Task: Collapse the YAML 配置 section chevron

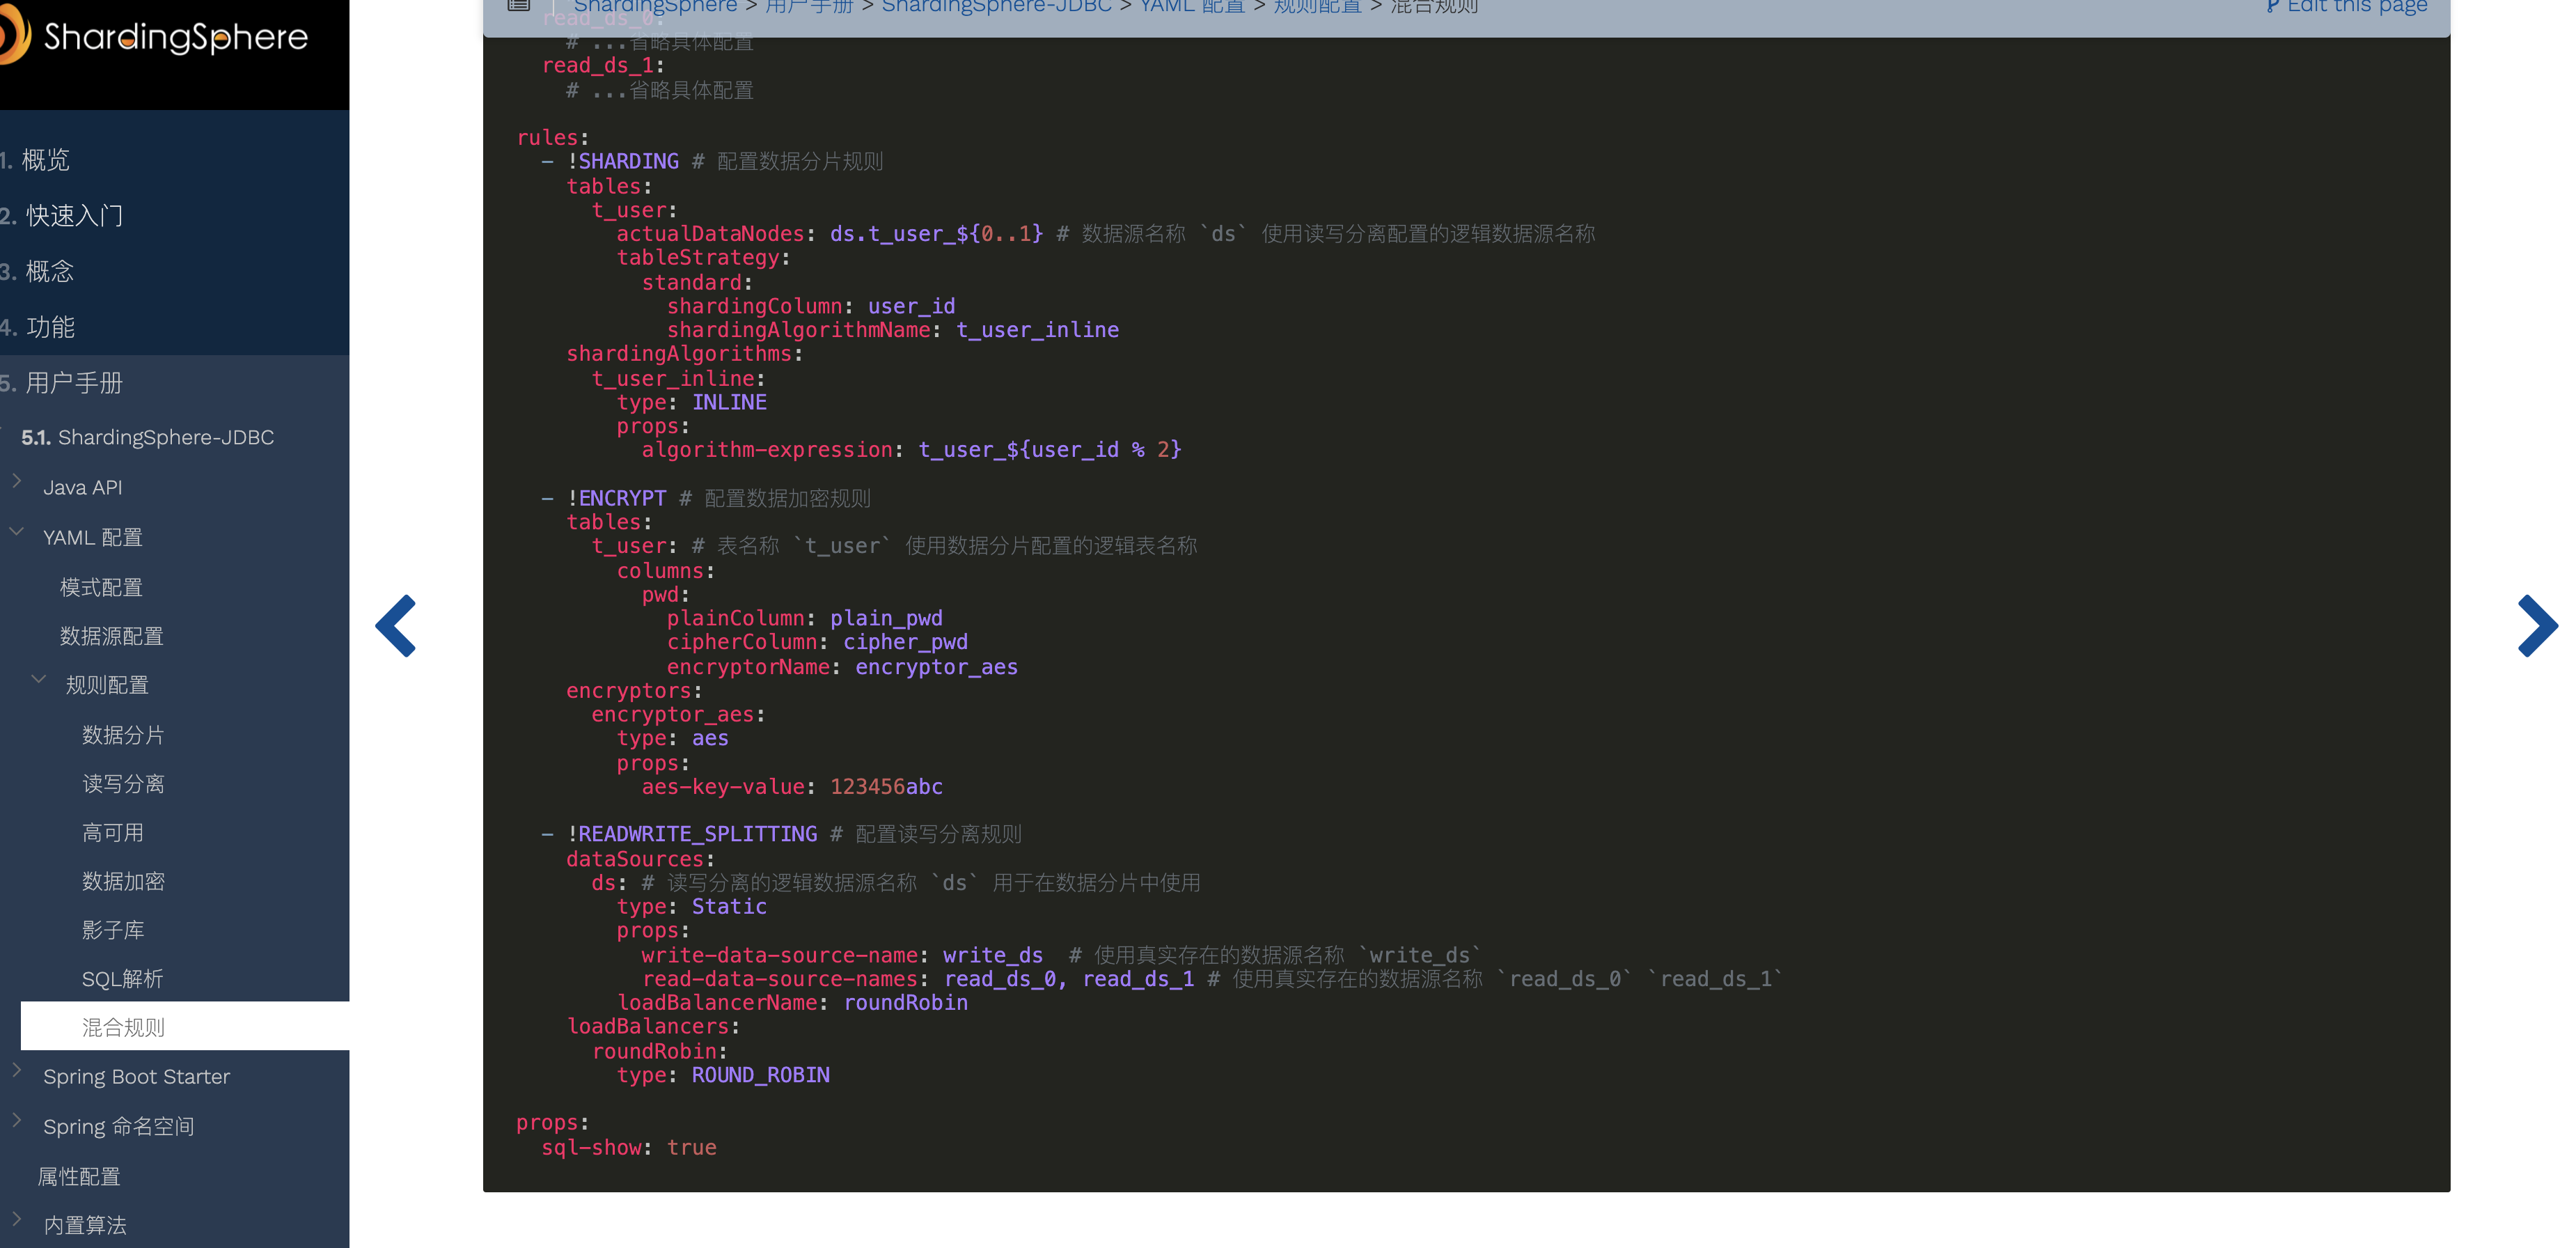Action: 17,531
